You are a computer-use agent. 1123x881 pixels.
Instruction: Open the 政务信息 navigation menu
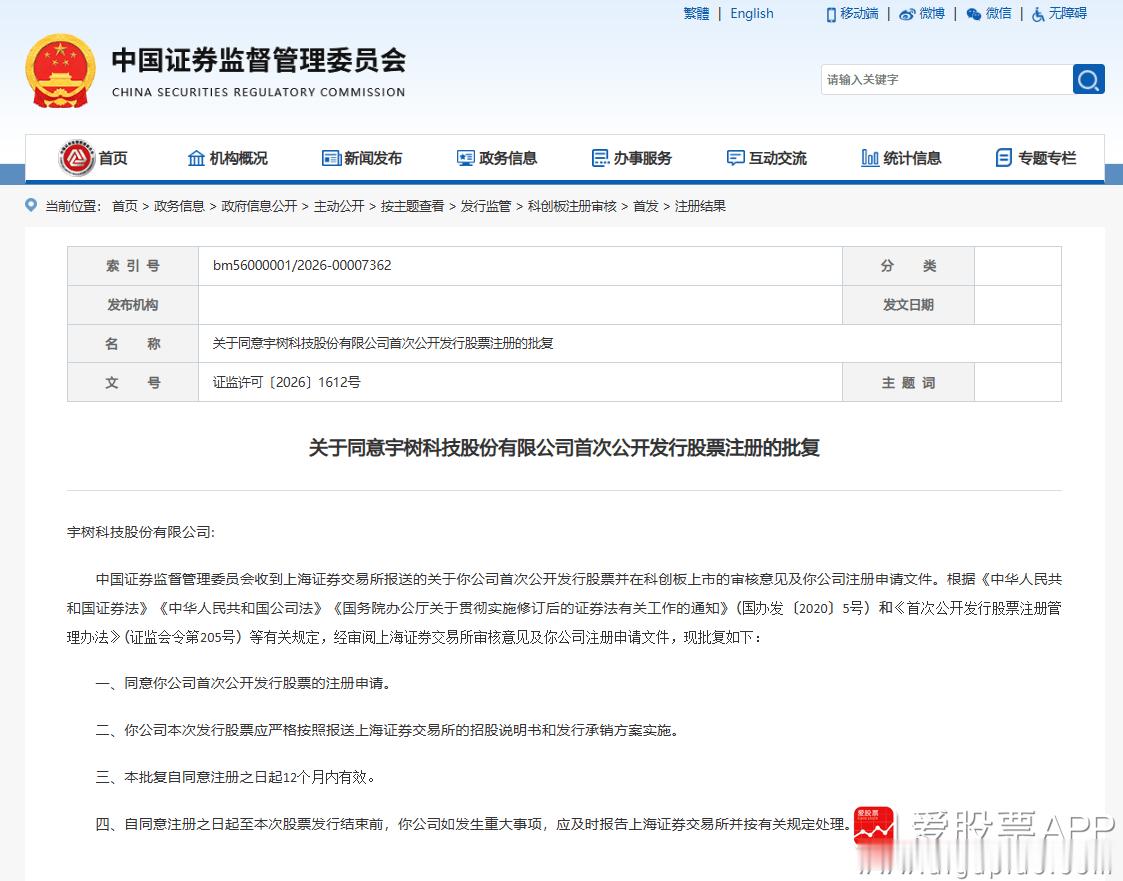508,158
